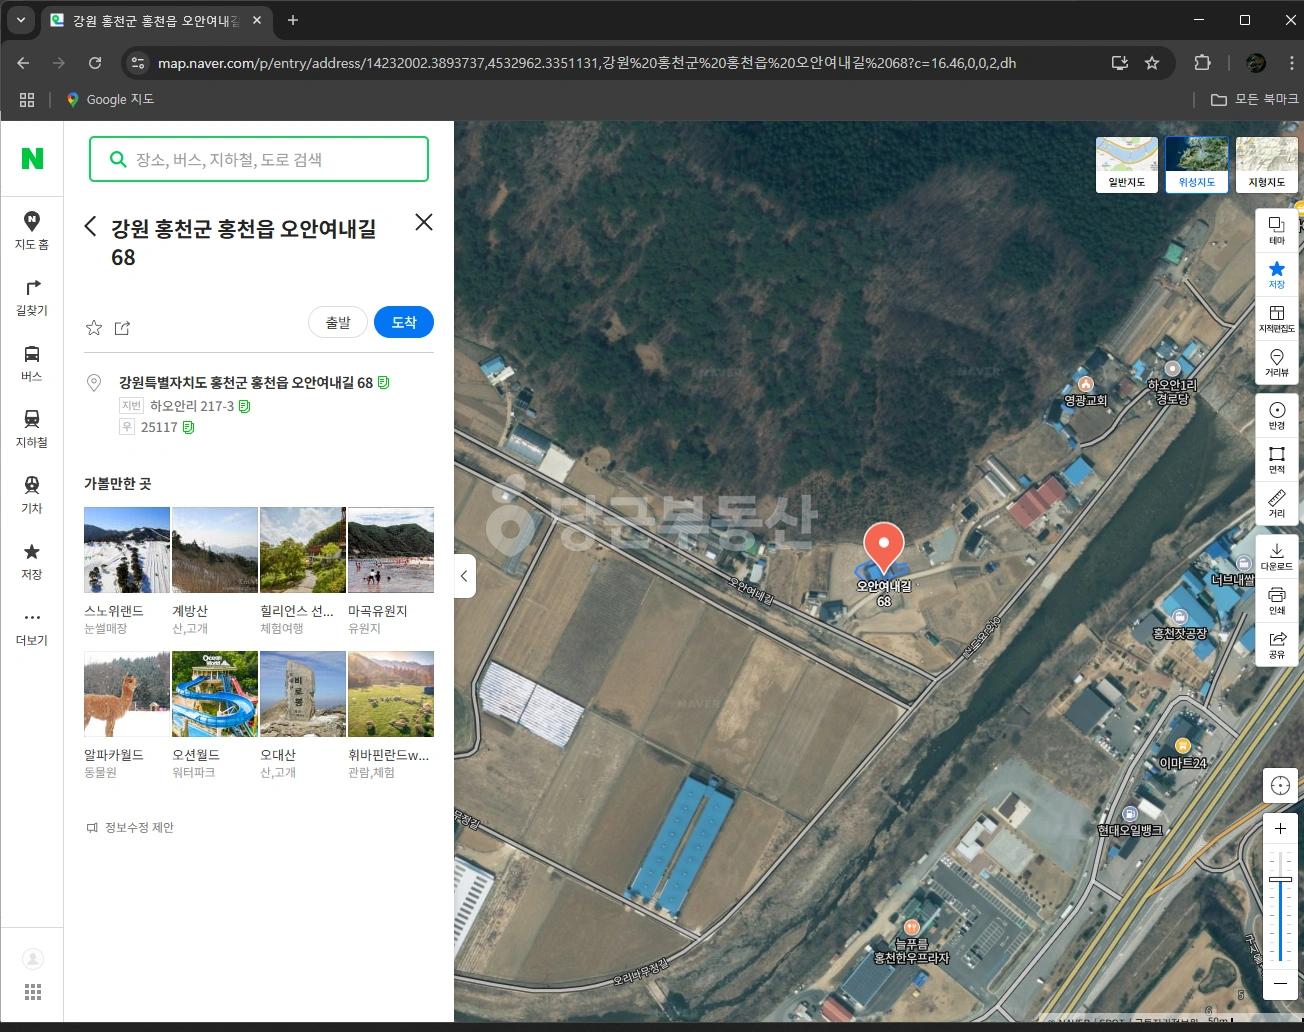1304x1032 pixels.
Task: Switch to 일반지도 map view
Action: pos(1127,165)
